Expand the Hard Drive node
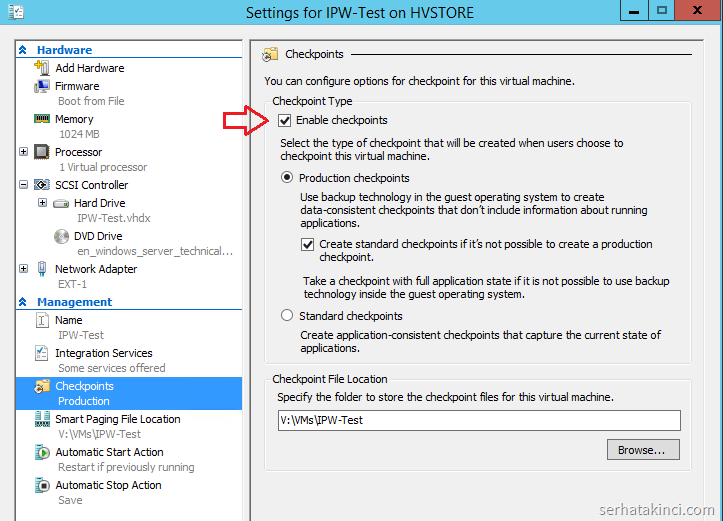 [42, 203]
